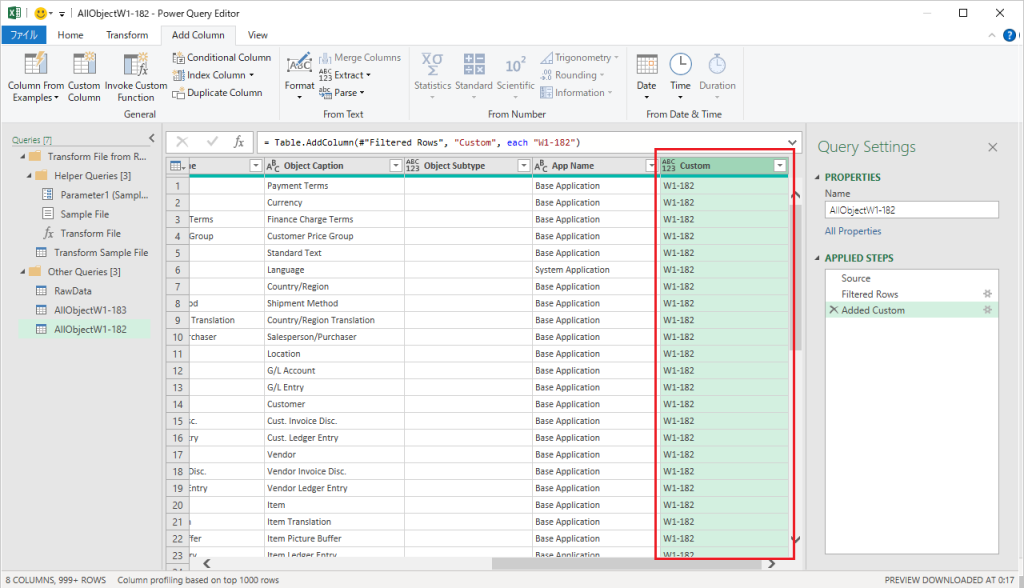Collapse the Helper Queries folder
Image resolution: width=1024 pixels, height=588 pixels.
pos(29,176)
